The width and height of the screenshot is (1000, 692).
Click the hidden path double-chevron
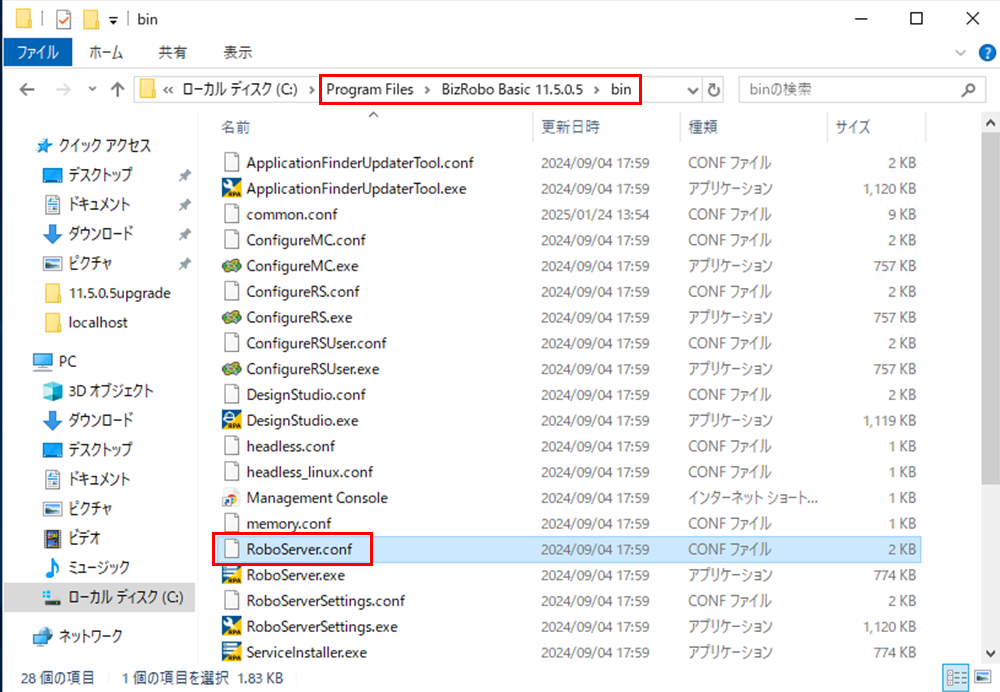click(x=168, y=90)
